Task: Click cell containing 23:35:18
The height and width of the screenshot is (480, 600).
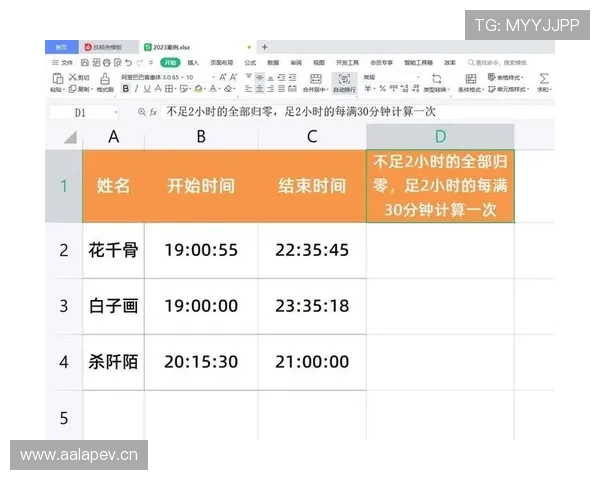Action: [x=312, y=306]
